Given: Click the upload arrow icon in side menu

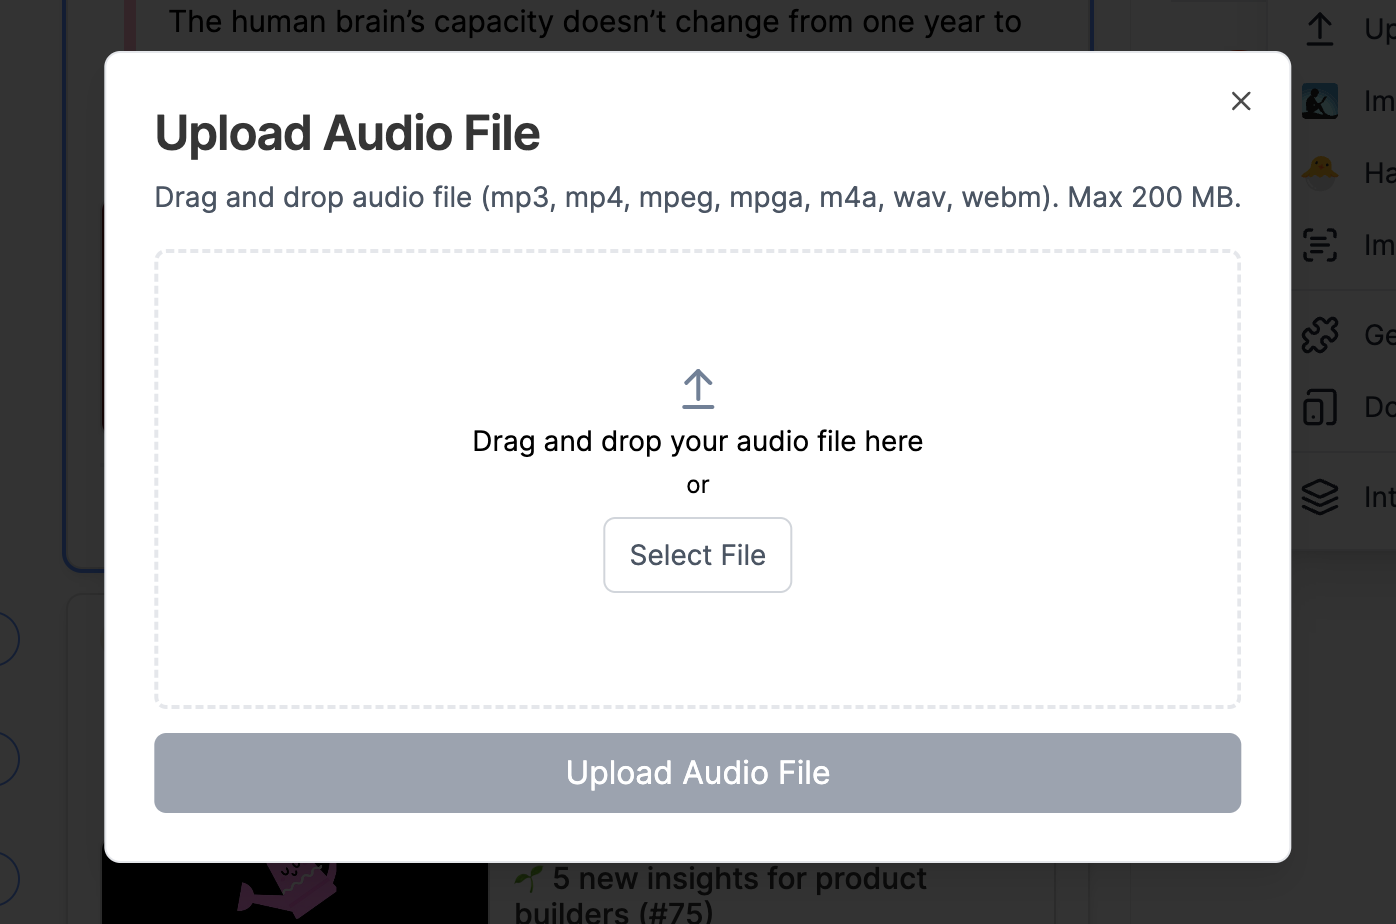Looking at the screenshot, I should [1320, 29].
